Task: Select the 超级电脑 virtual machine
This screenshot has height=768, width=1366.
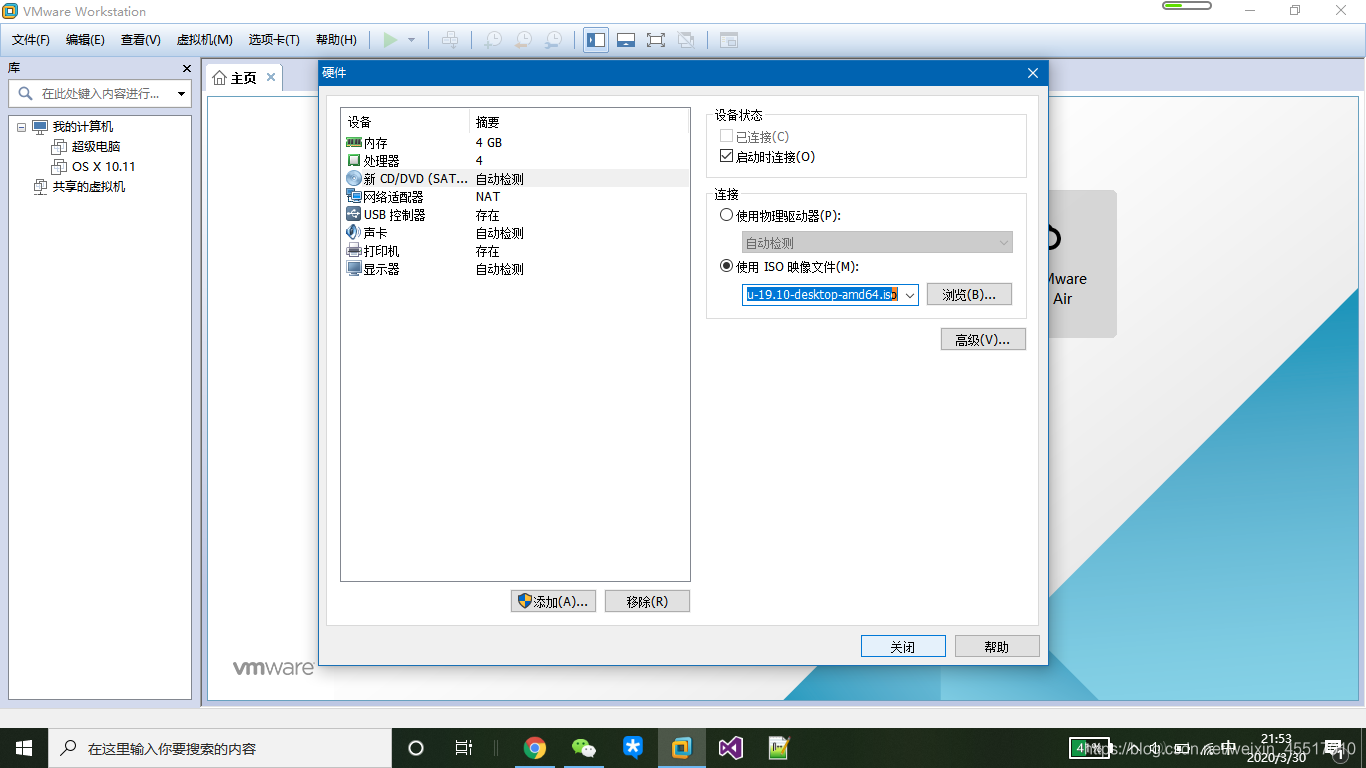Action: 96,147
